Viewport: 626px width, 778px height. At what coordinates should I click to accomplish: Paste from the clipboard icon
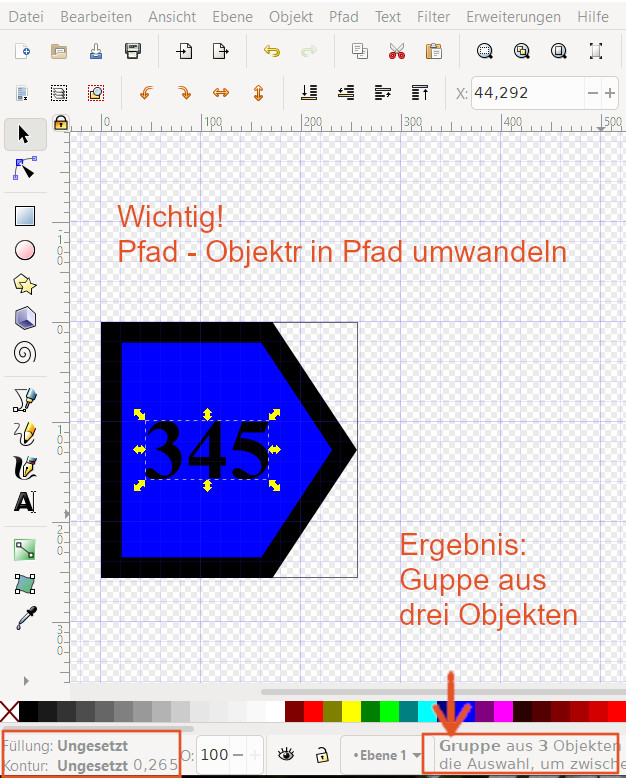coord(434,51)
